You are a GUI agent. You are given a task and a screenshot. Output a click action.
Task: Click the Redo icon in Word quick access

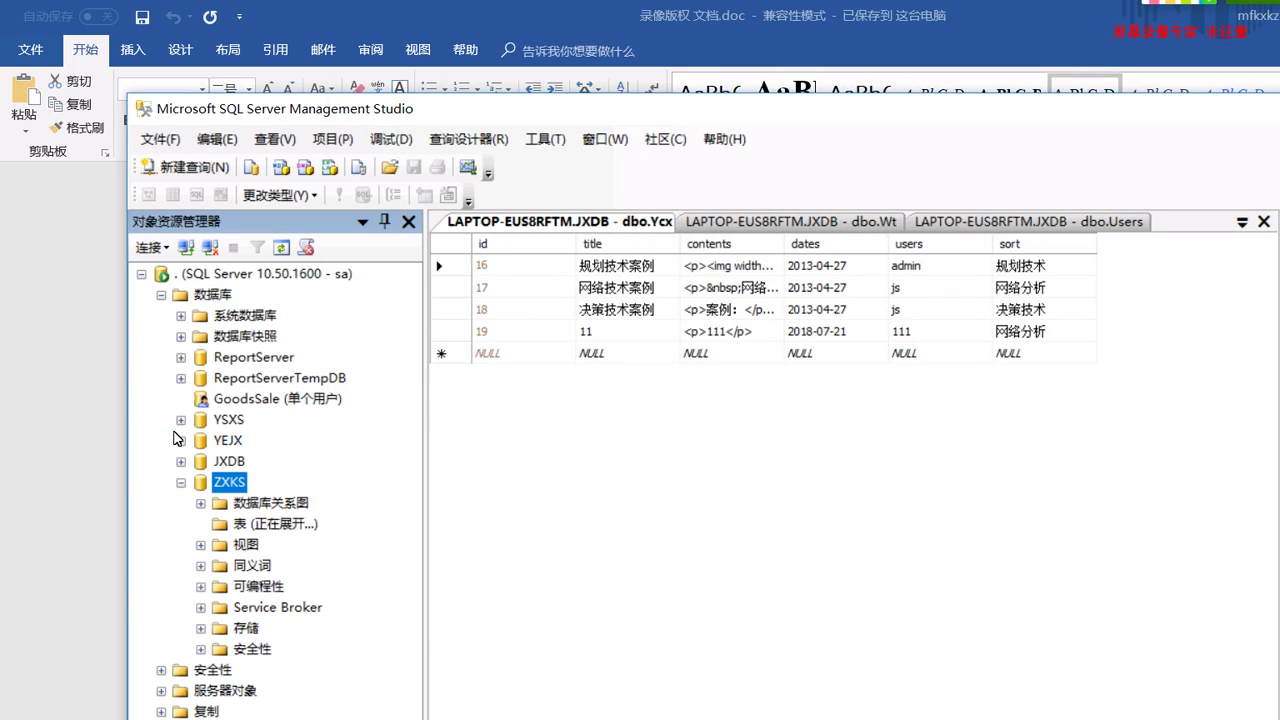210,17
